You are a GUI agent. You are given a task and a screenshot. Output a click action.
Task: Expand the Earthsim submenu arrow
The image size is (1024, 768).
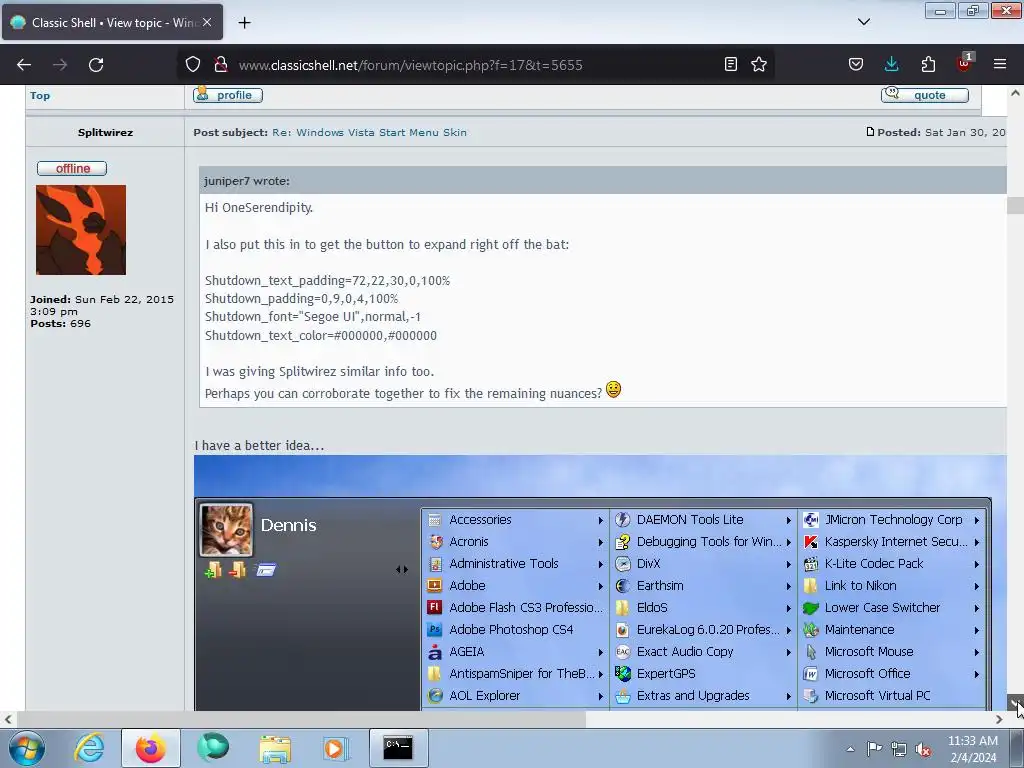coord(788,586)
